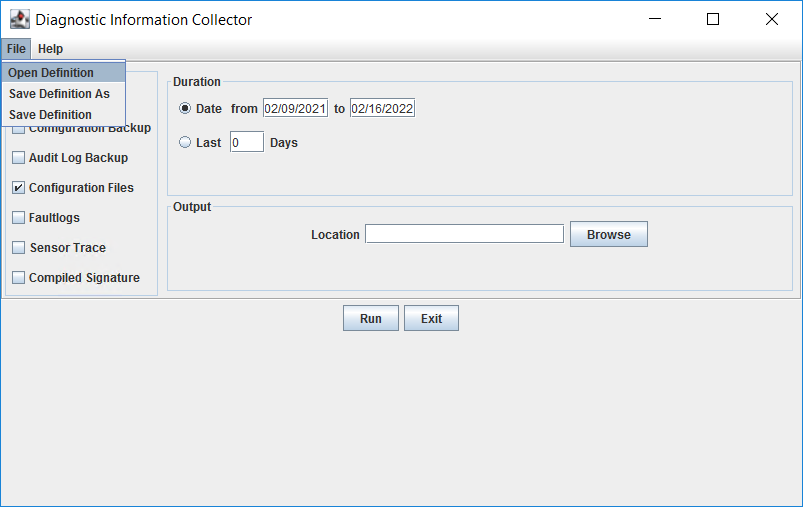Open the Help menu
Image resolution: width=803 pixels, height=507 pixels.
[50, 49]
